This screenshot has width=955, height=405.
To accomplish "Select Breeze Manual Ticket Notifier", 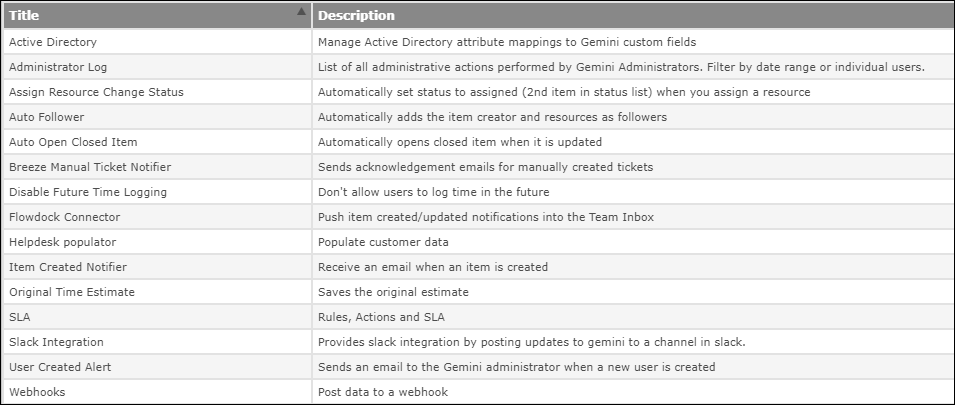I will click(90, 167).
